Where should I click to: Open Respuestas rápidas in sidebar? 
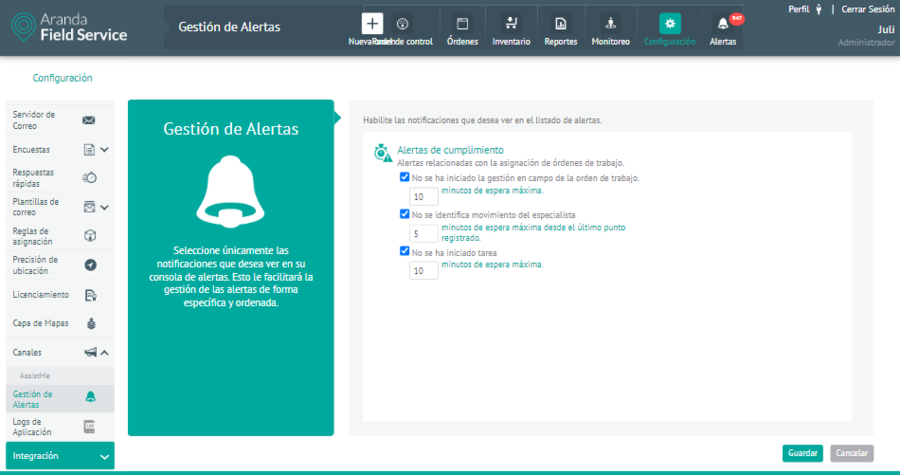point(60,178)
